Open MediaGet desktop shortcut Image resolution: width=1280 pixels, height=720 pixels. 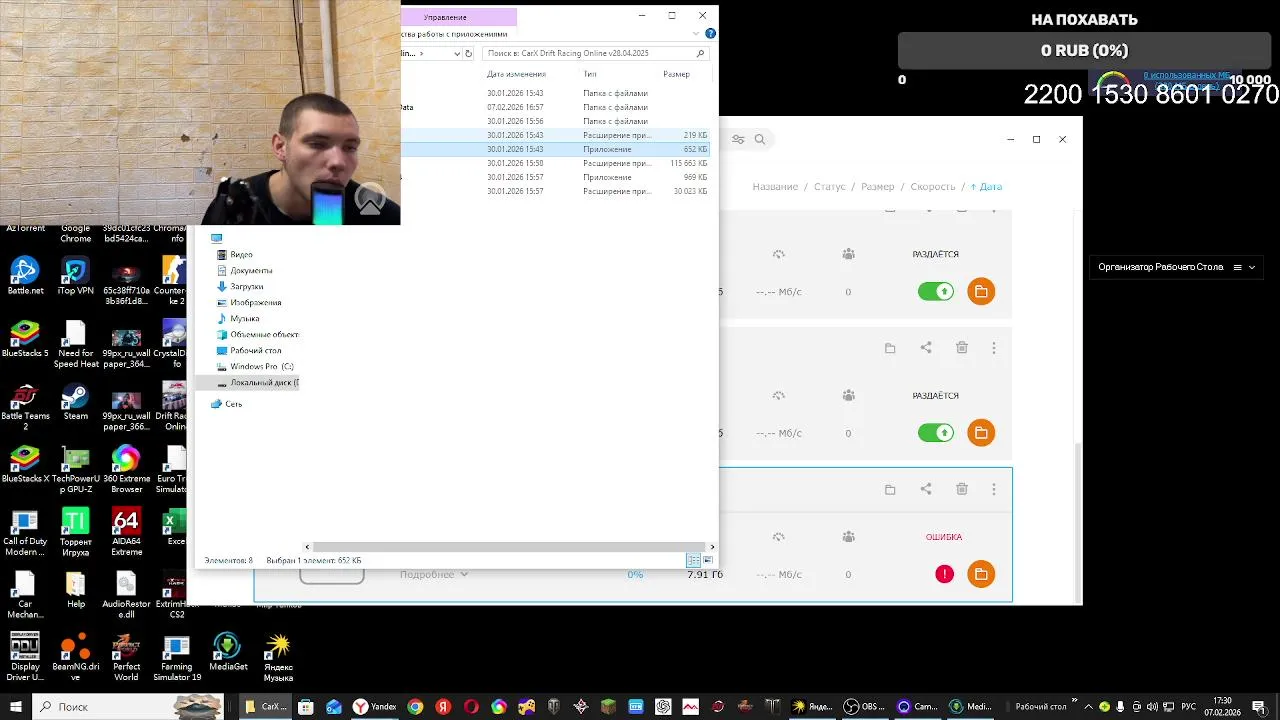click(x=228, y=651)
